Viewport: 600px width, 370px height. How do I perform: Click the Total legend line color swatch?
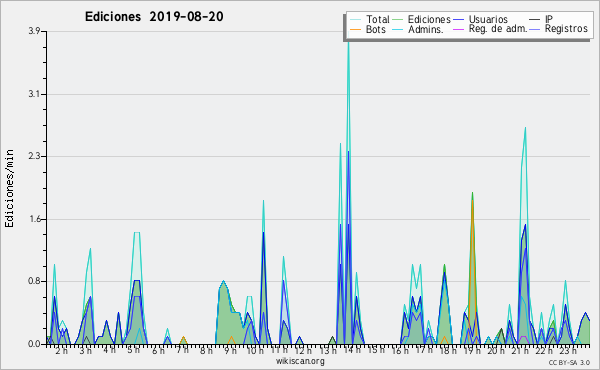pos(355,20)
